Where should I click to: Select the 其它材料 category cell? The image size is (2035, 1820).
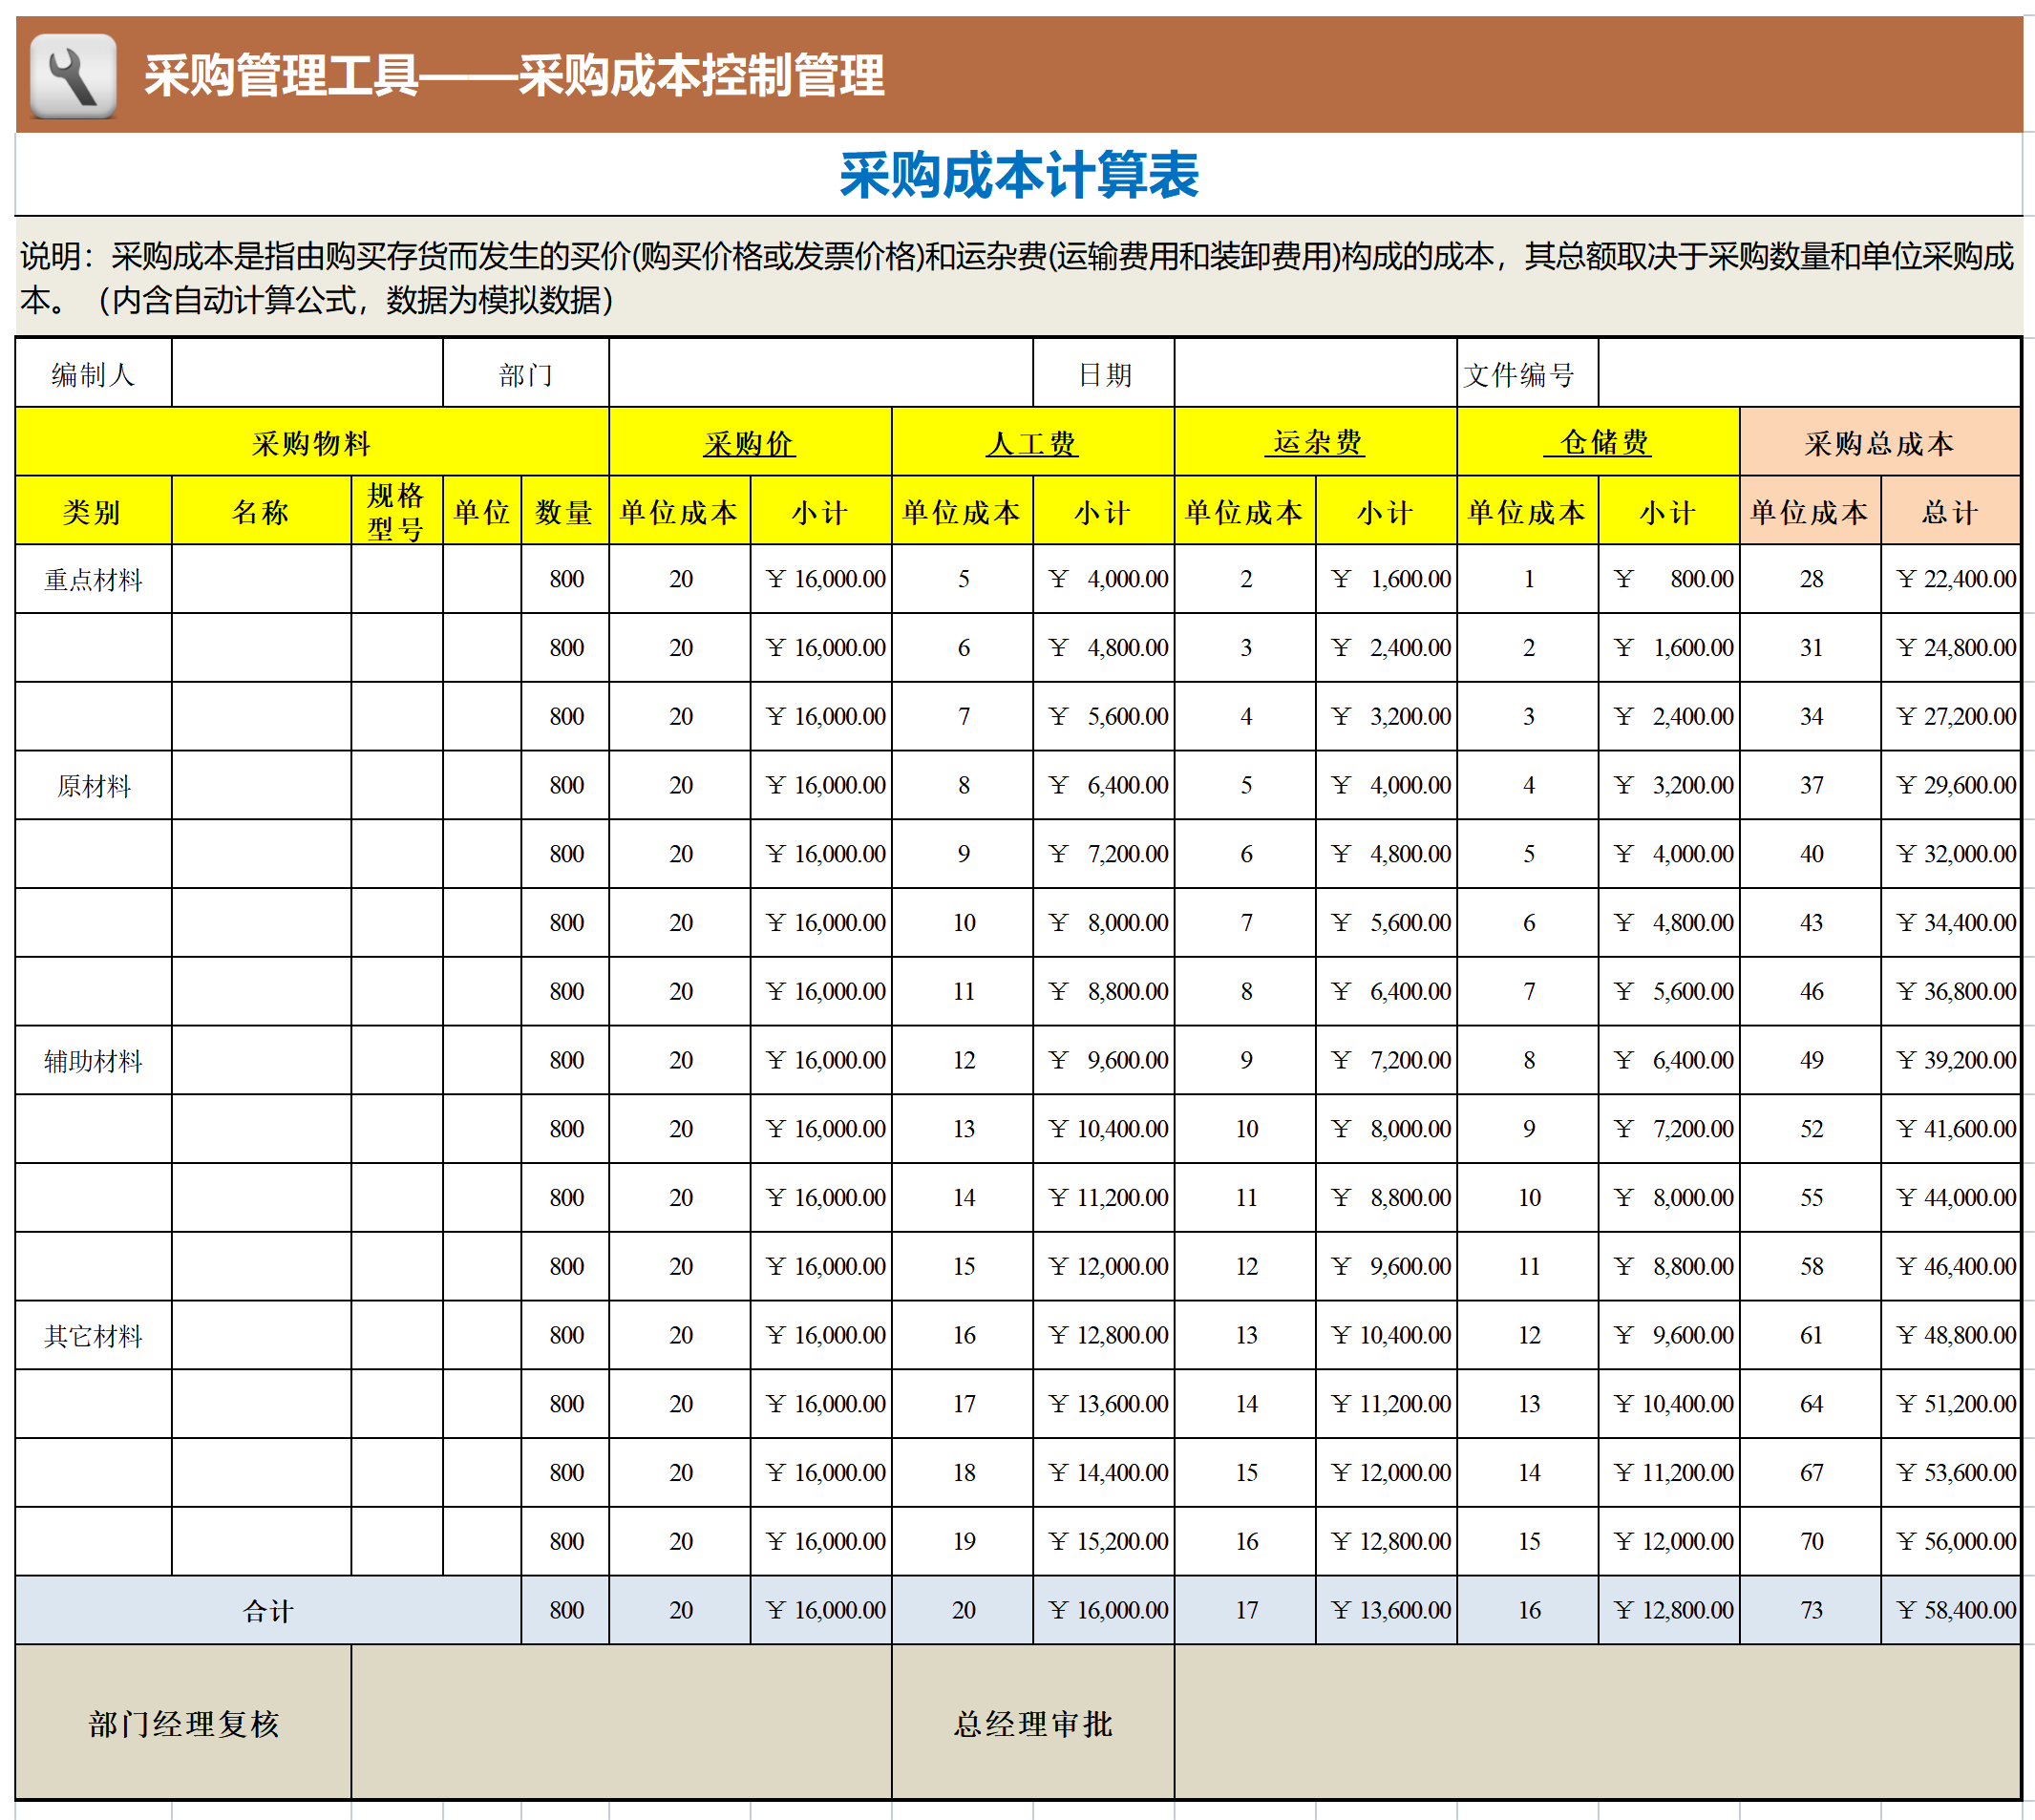93,1335
